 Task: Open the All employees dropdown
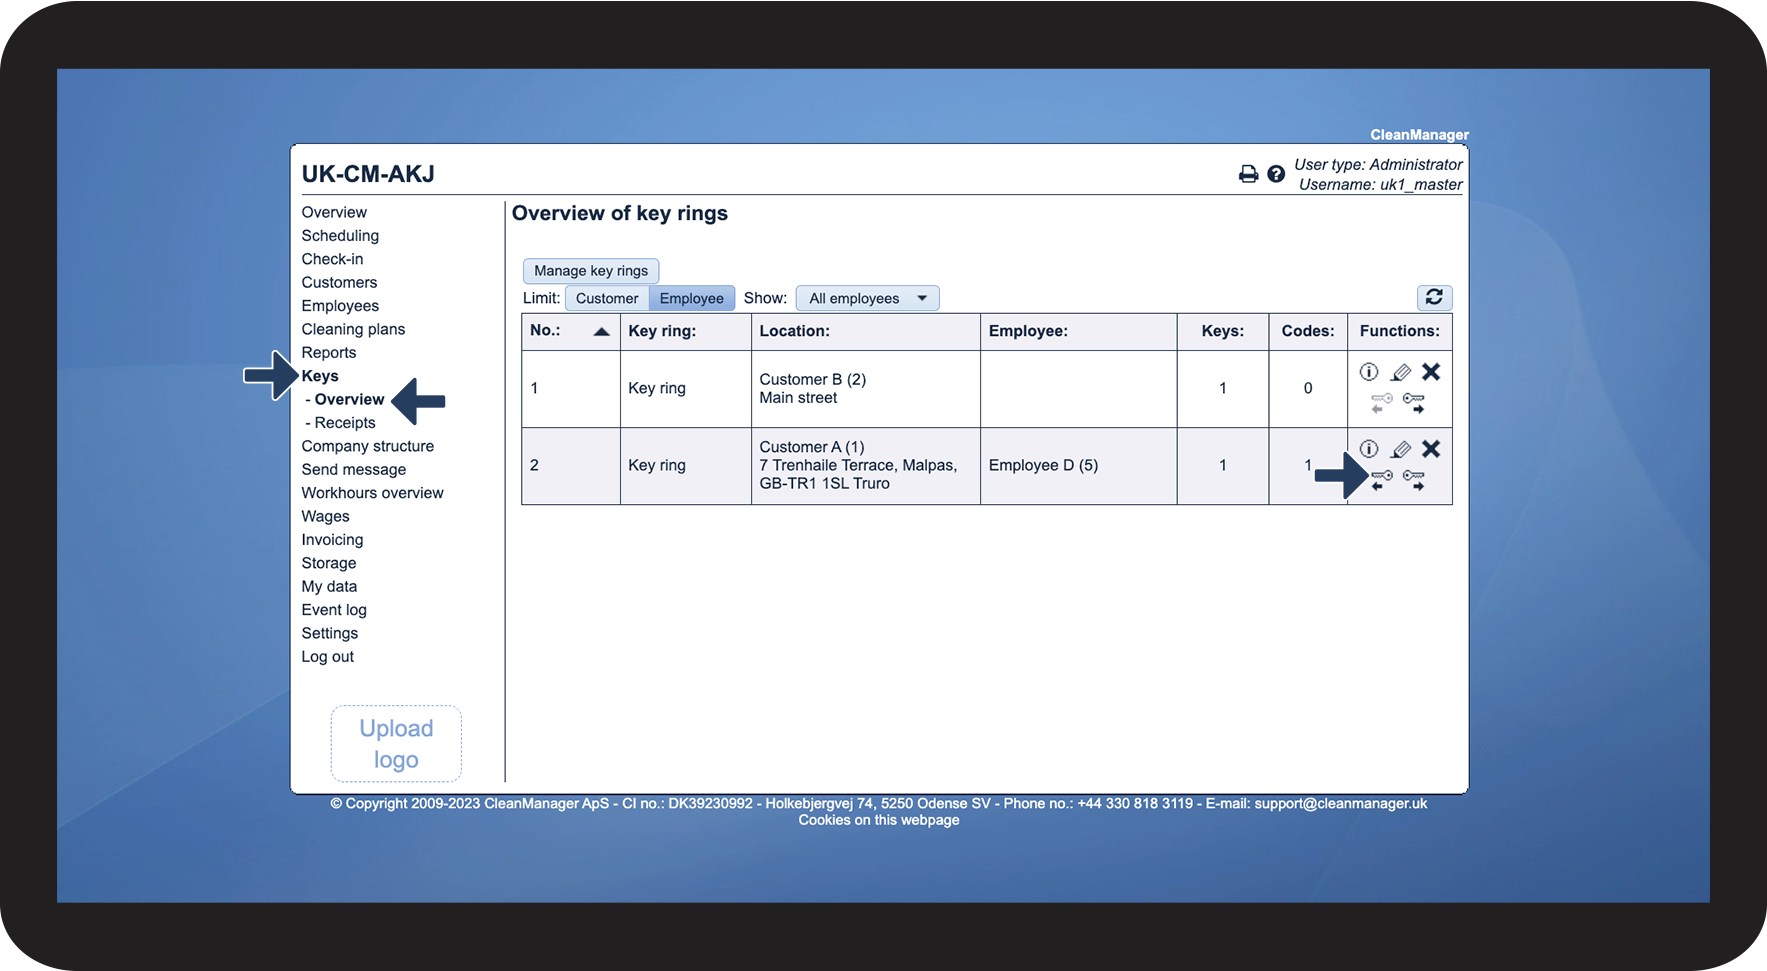tap(867, 298)
